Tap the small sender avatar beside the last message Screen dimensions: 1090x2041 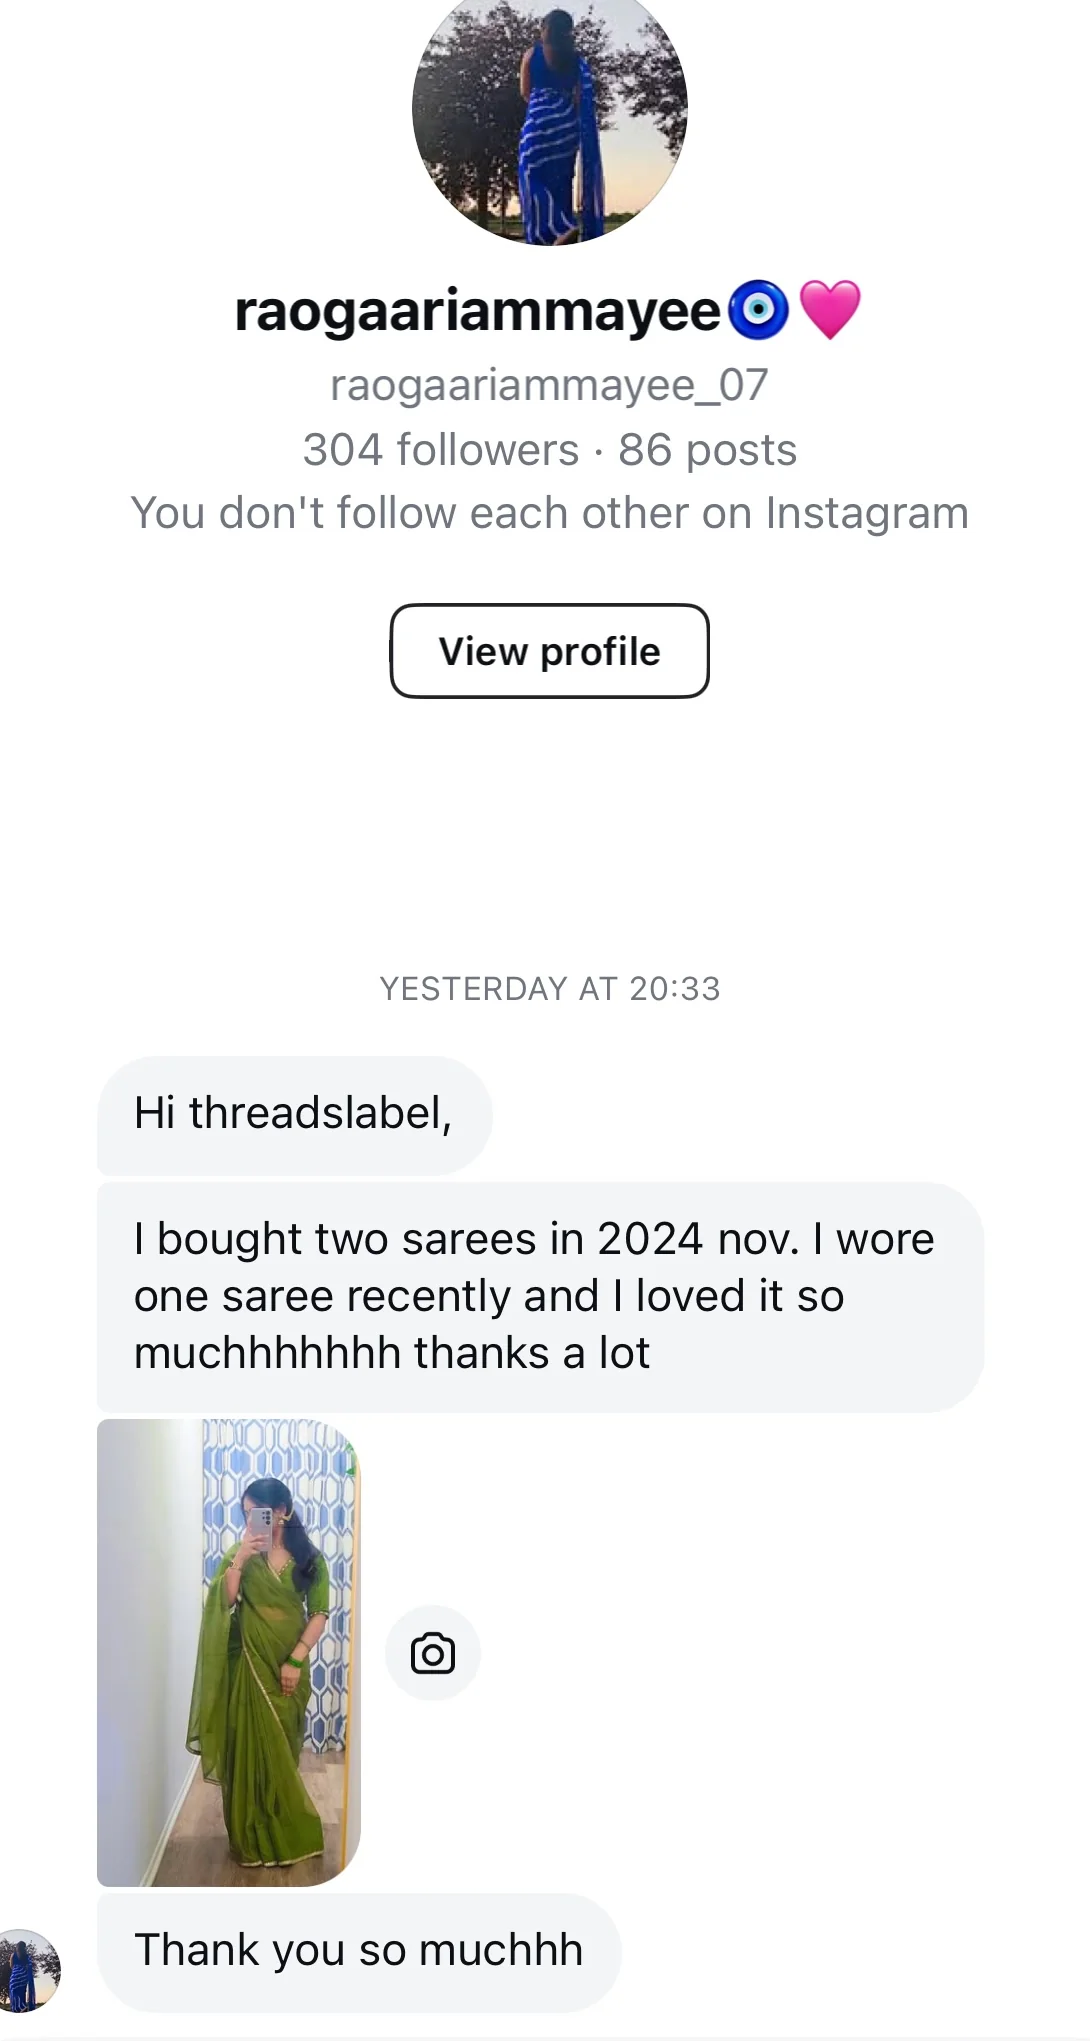(x=28, y=1970)
